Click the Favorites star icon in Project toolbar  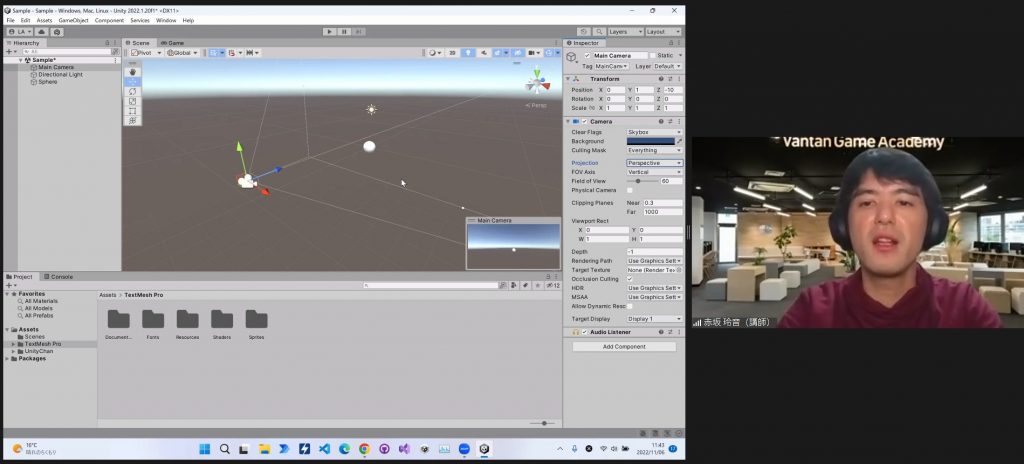coord(537,286)
